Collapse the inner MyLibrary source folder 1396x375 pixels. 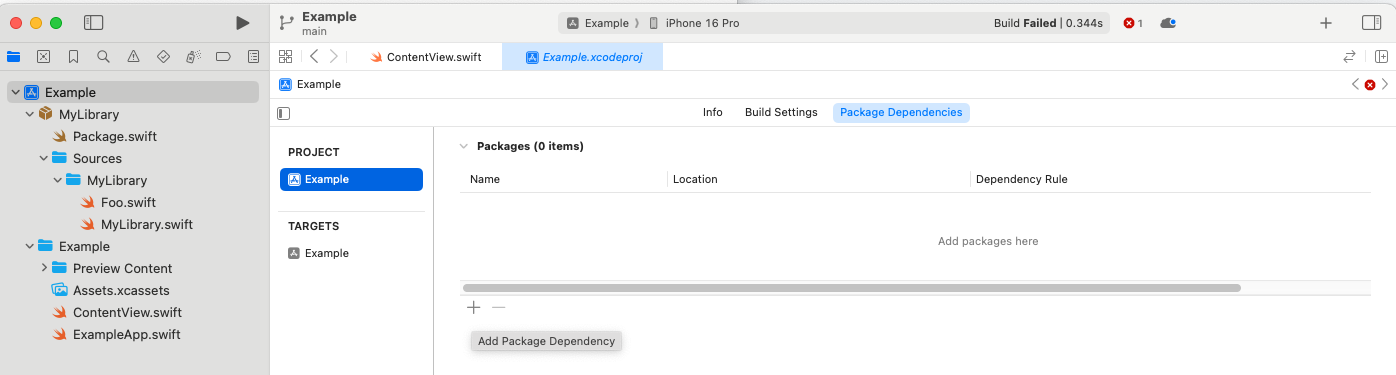click(x=57, y=180)
